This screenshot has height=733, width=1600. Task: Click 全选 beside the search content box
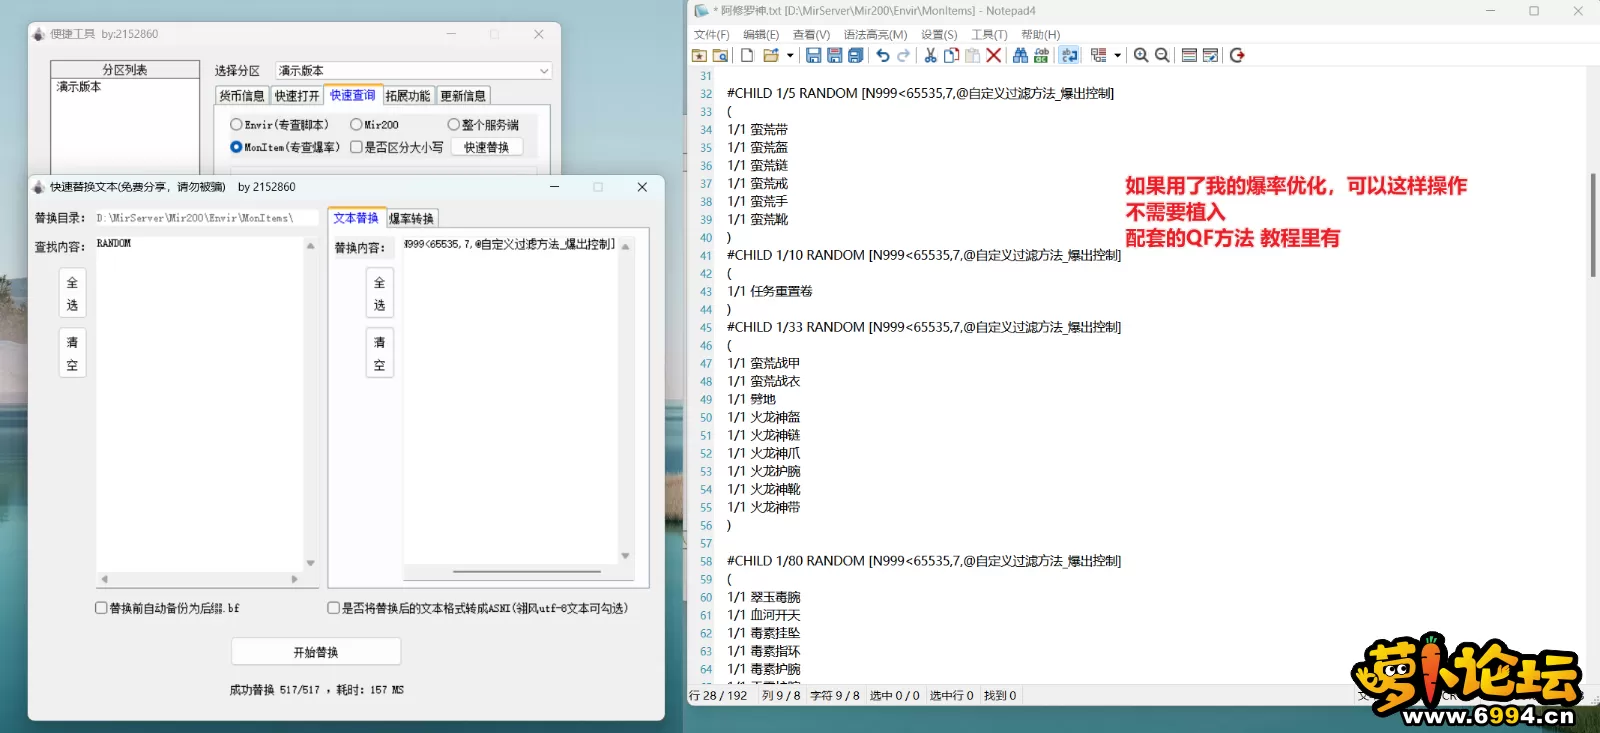(72, 294)
